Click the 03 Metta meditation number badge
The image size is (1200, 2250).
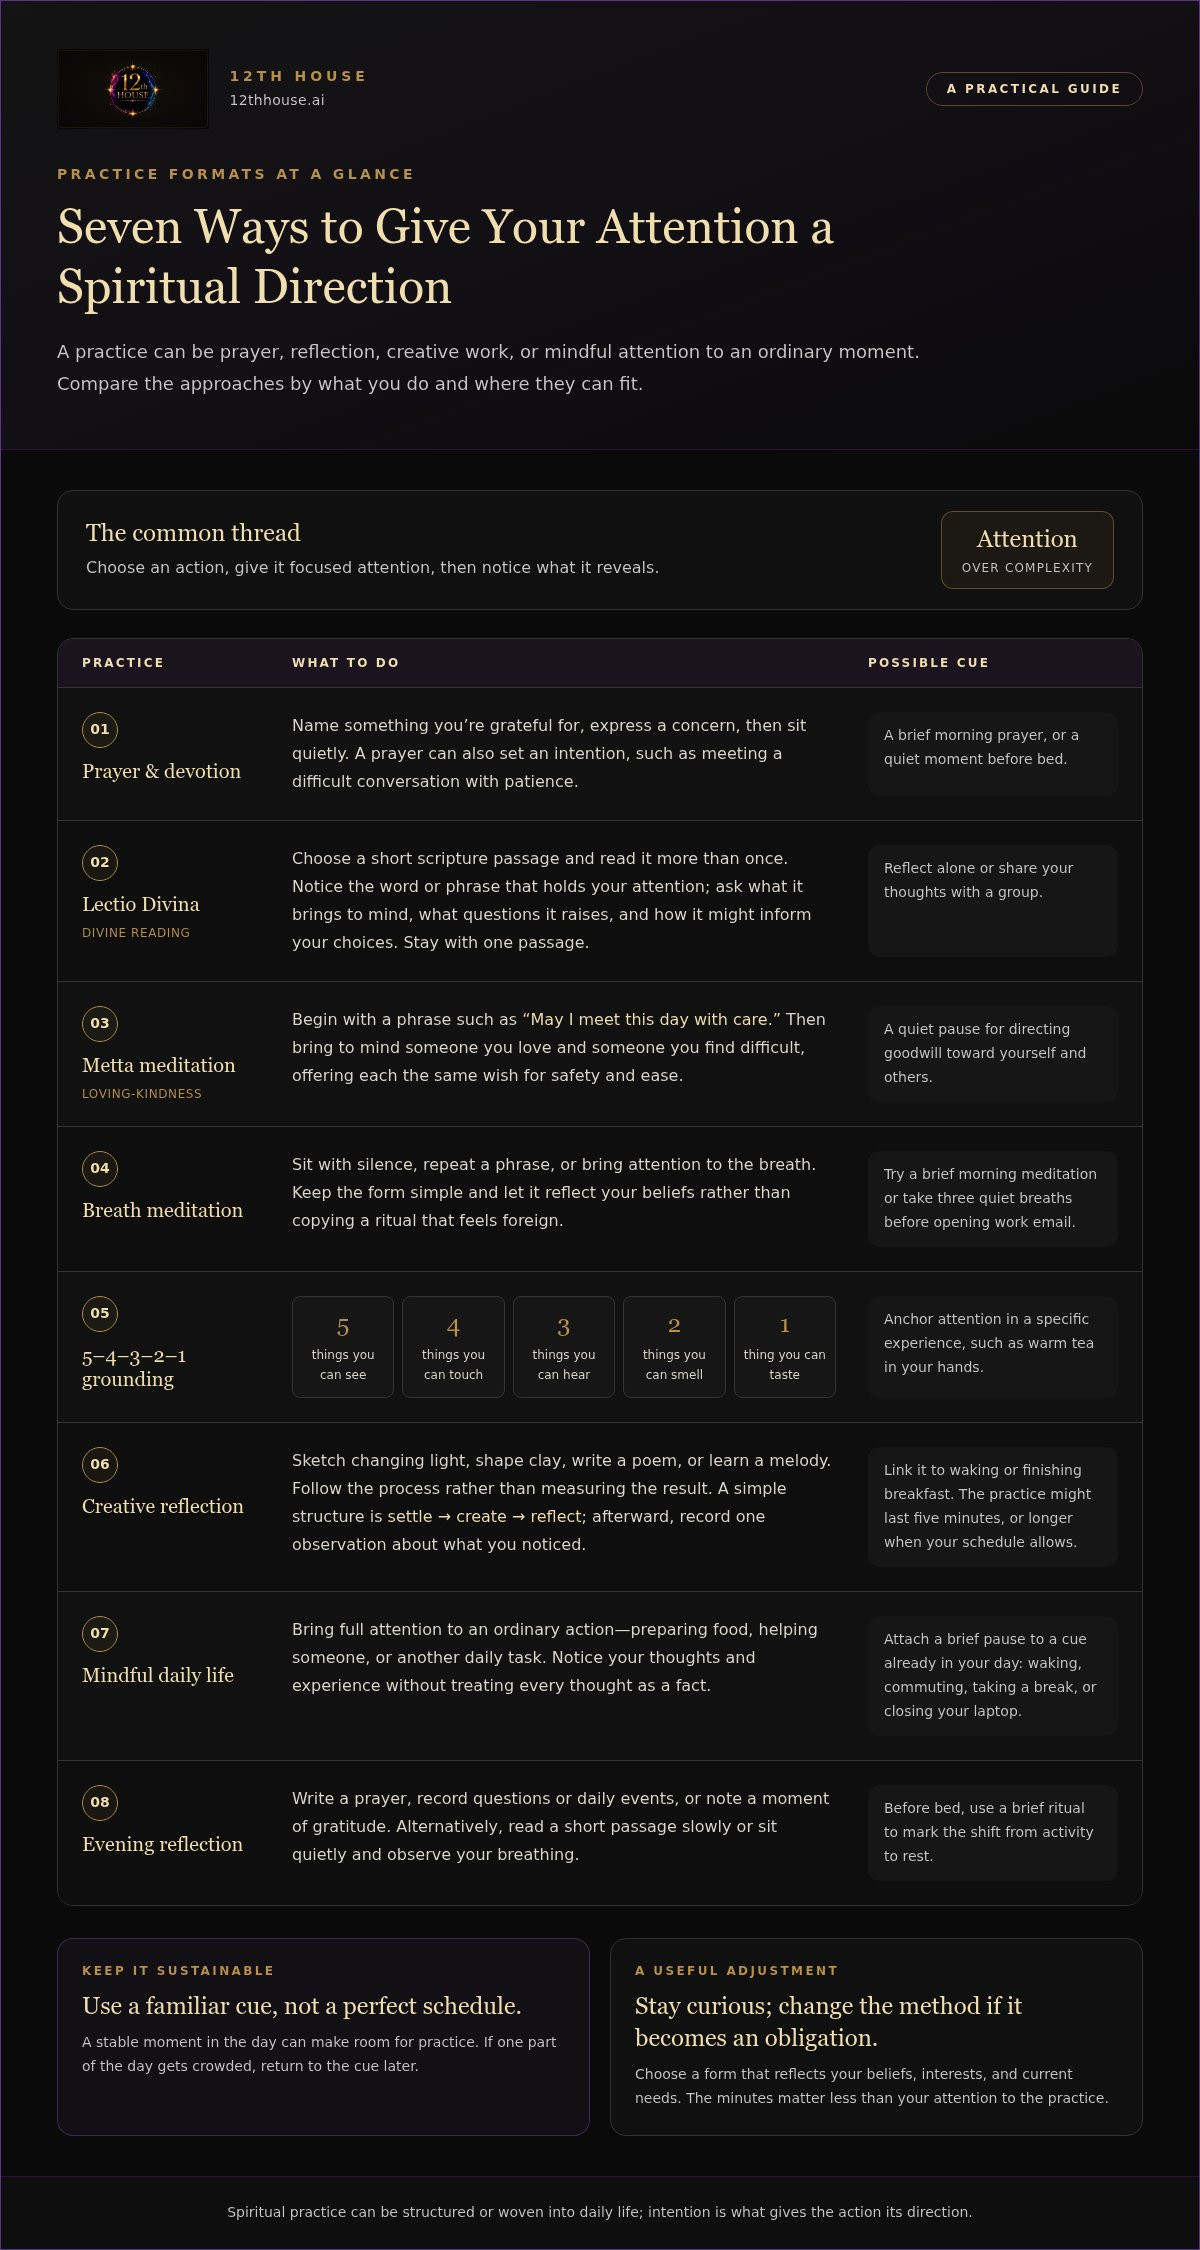click(x=100, y=1023)
